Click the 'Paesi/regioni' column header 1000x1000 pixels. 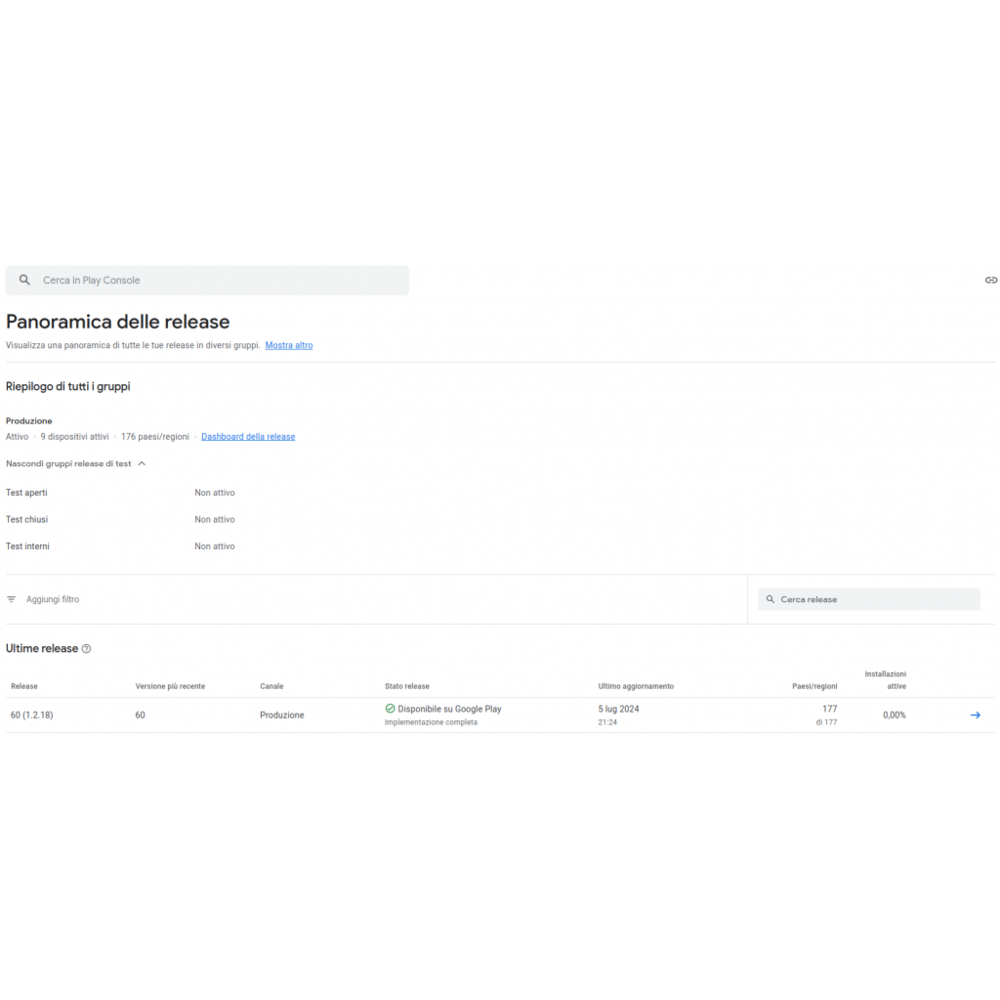(x=814, y=687)
